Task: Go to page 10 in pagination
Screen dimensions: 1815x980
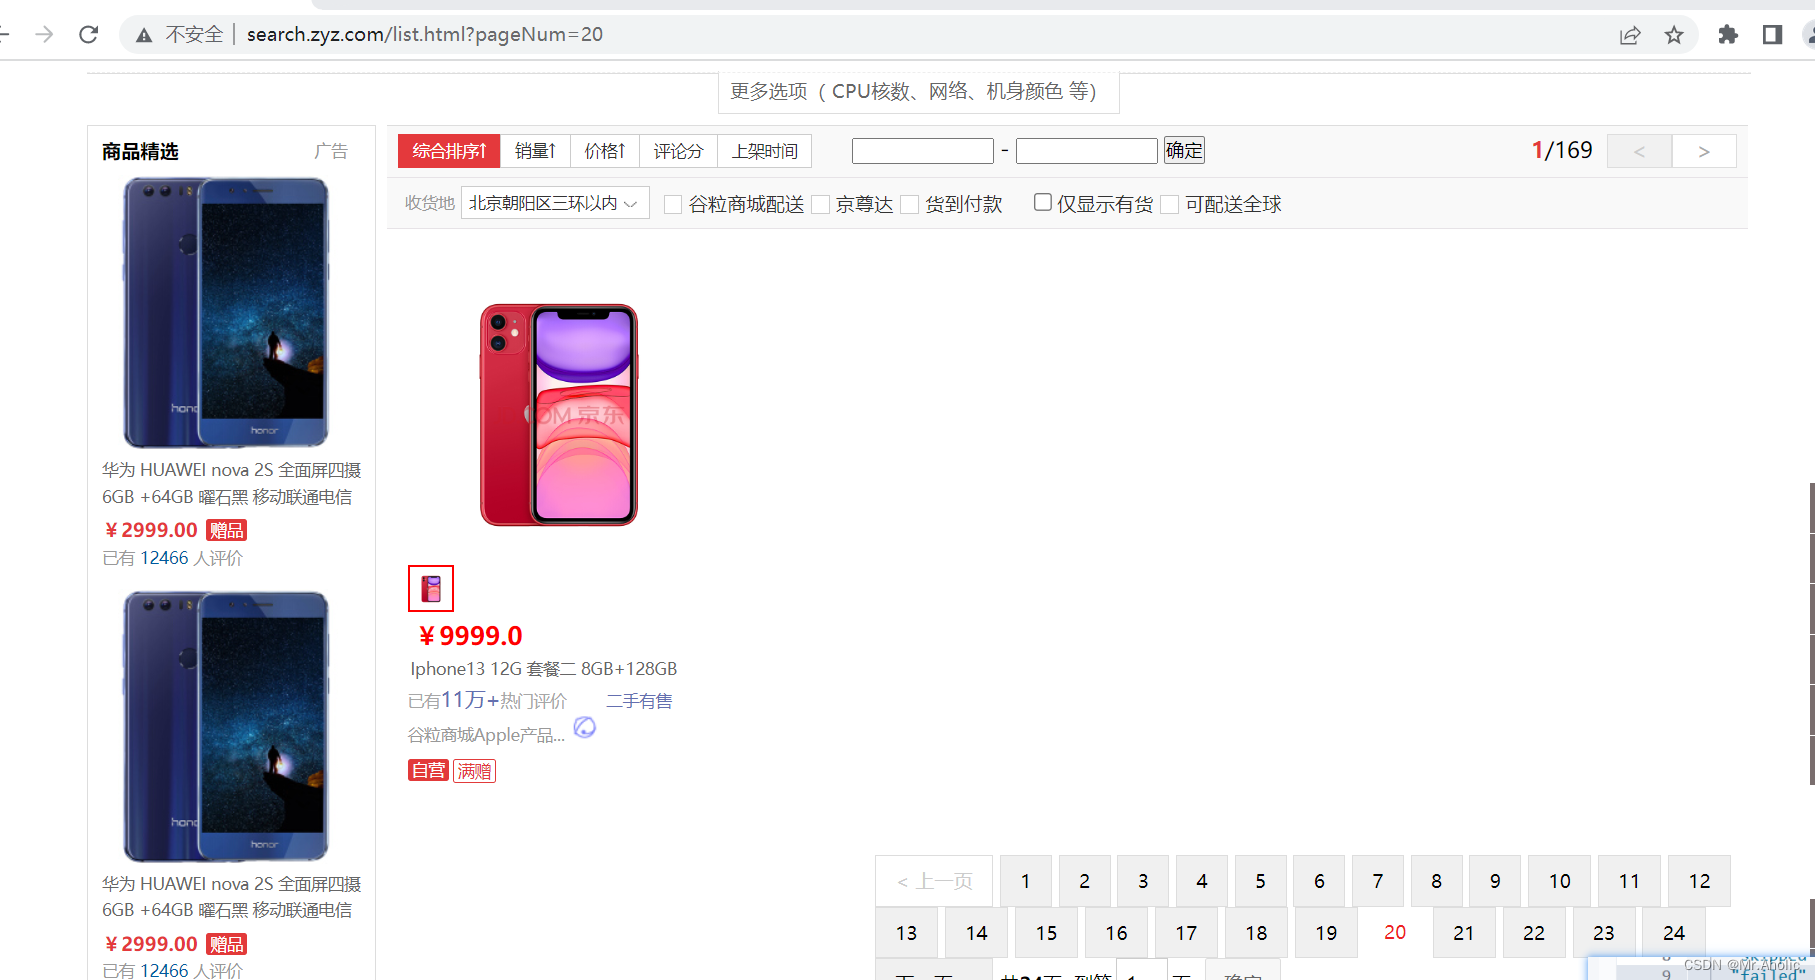Action: tap(1560, 881)
